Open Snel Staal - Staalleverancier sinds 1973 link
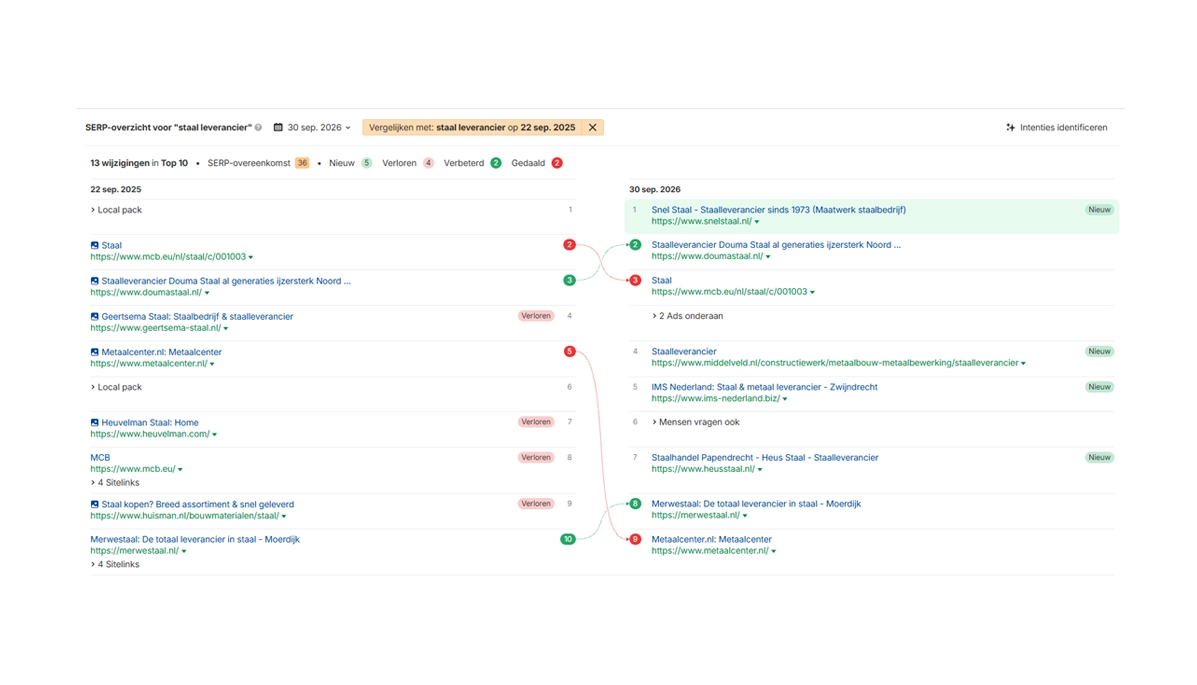The image size is (1197, 685). tap(779, 210)
